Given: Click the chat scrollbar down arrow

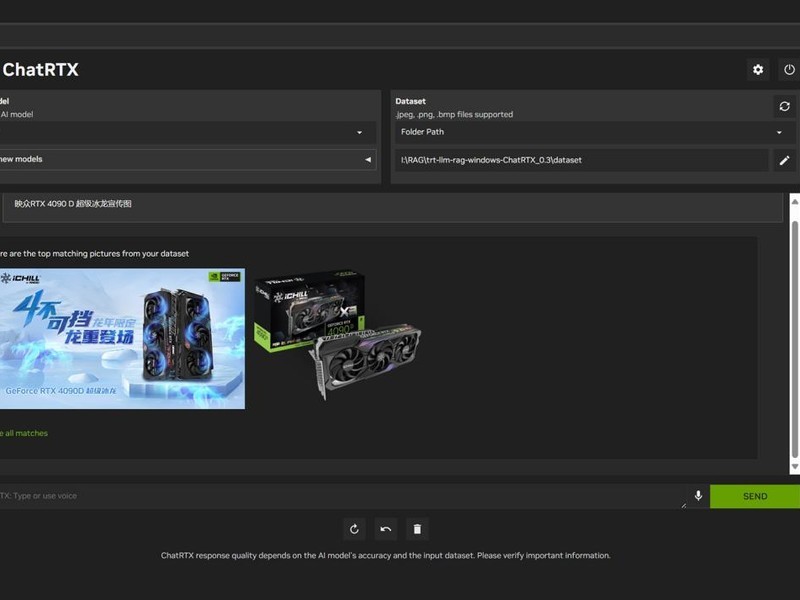Looking at the screenshot, I should [x=794, y=467].
